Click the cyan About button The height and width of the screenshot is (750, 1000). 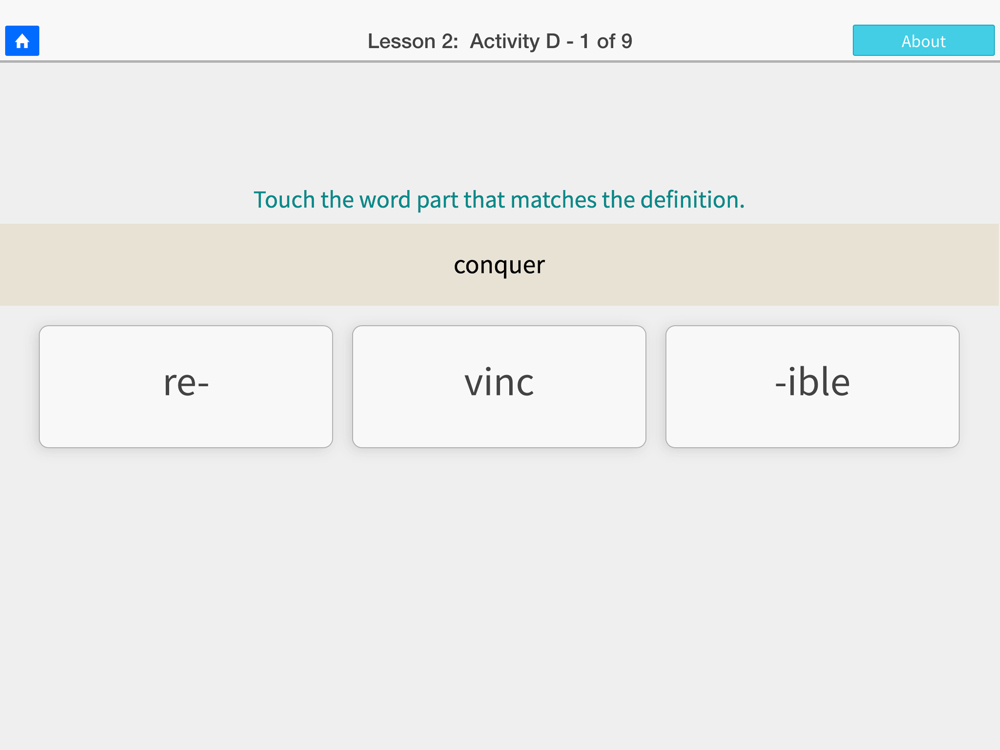(923, 41)
